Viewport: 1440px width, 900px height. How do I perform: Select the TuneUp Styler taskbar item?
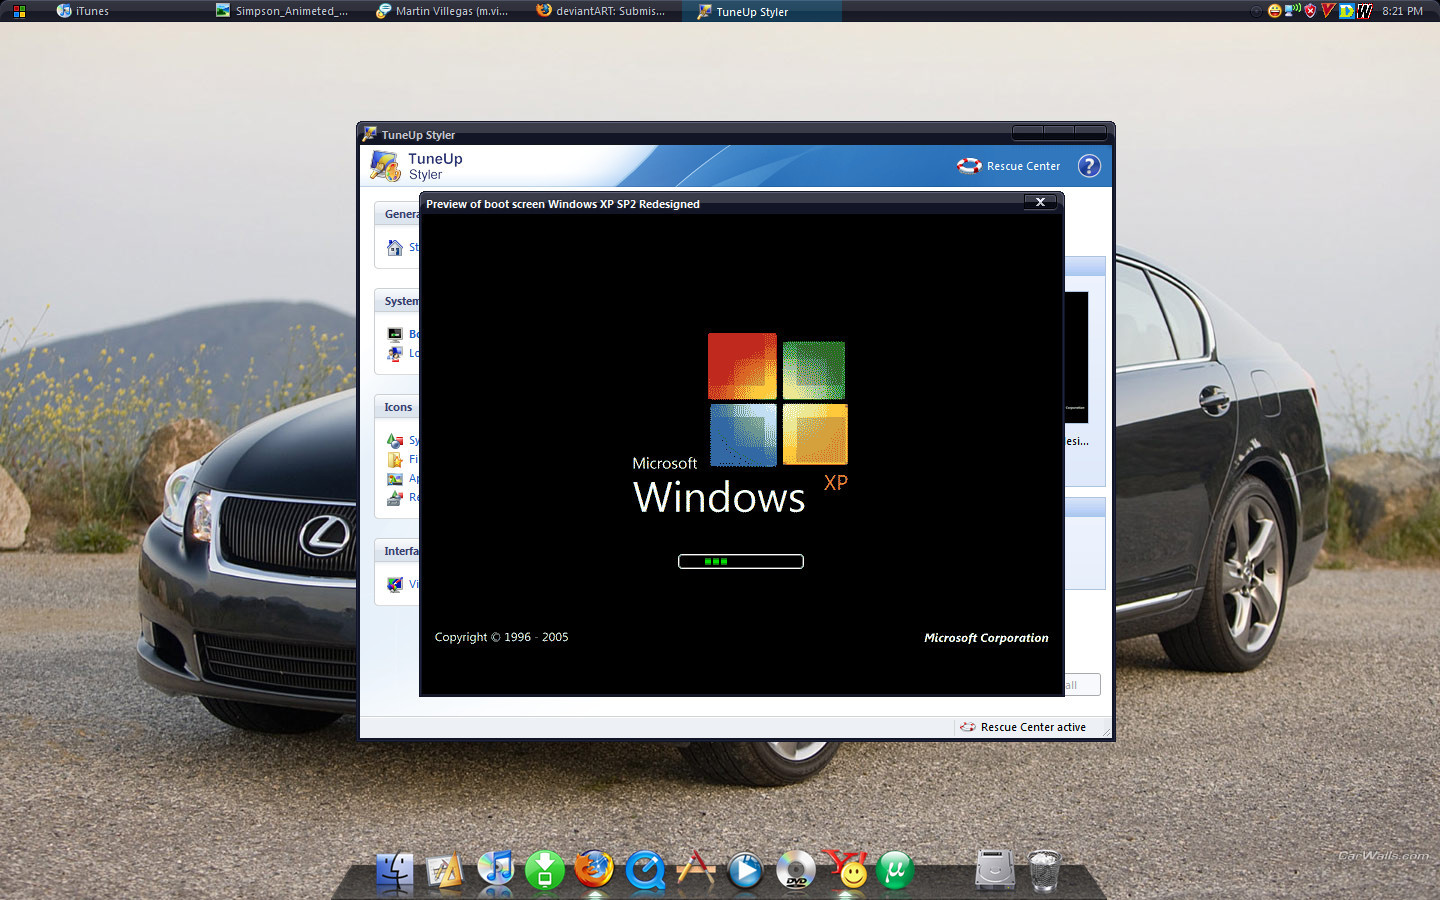tap(762, 11)
